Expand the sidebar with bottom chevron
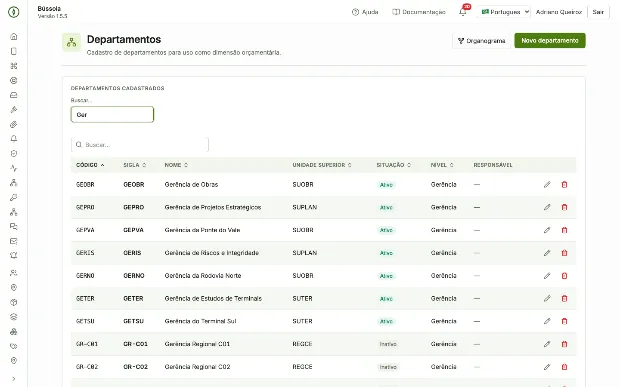 pyautogui.click(x=14, y=379)
